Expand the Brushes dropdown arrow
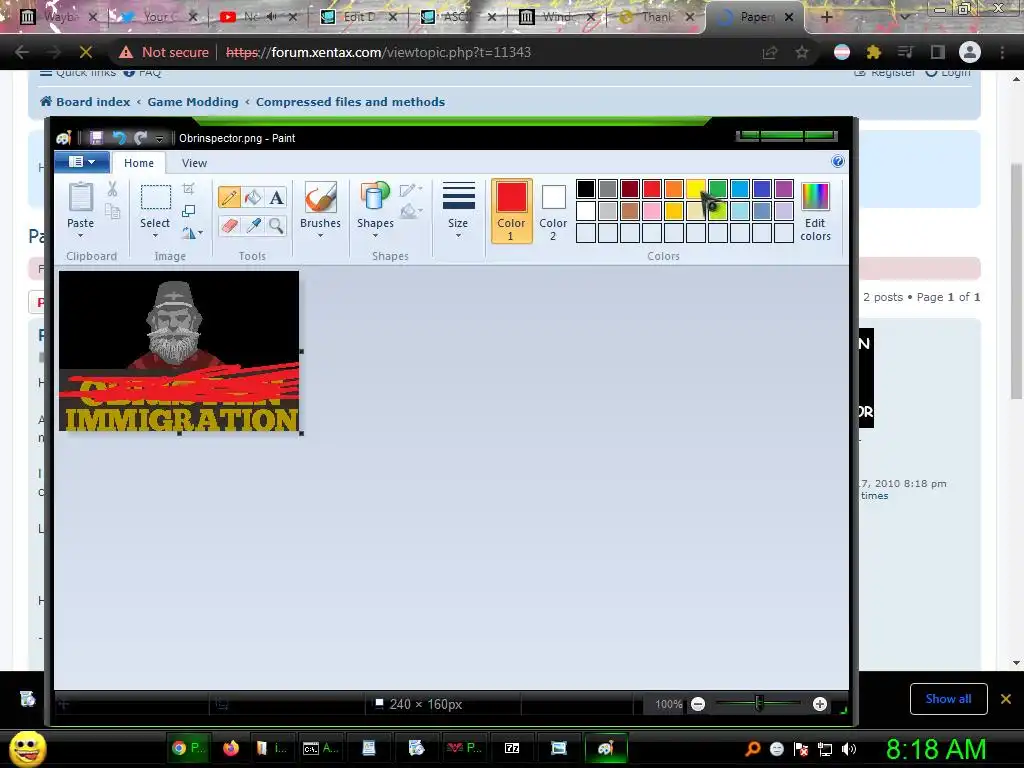 [321, 235]
